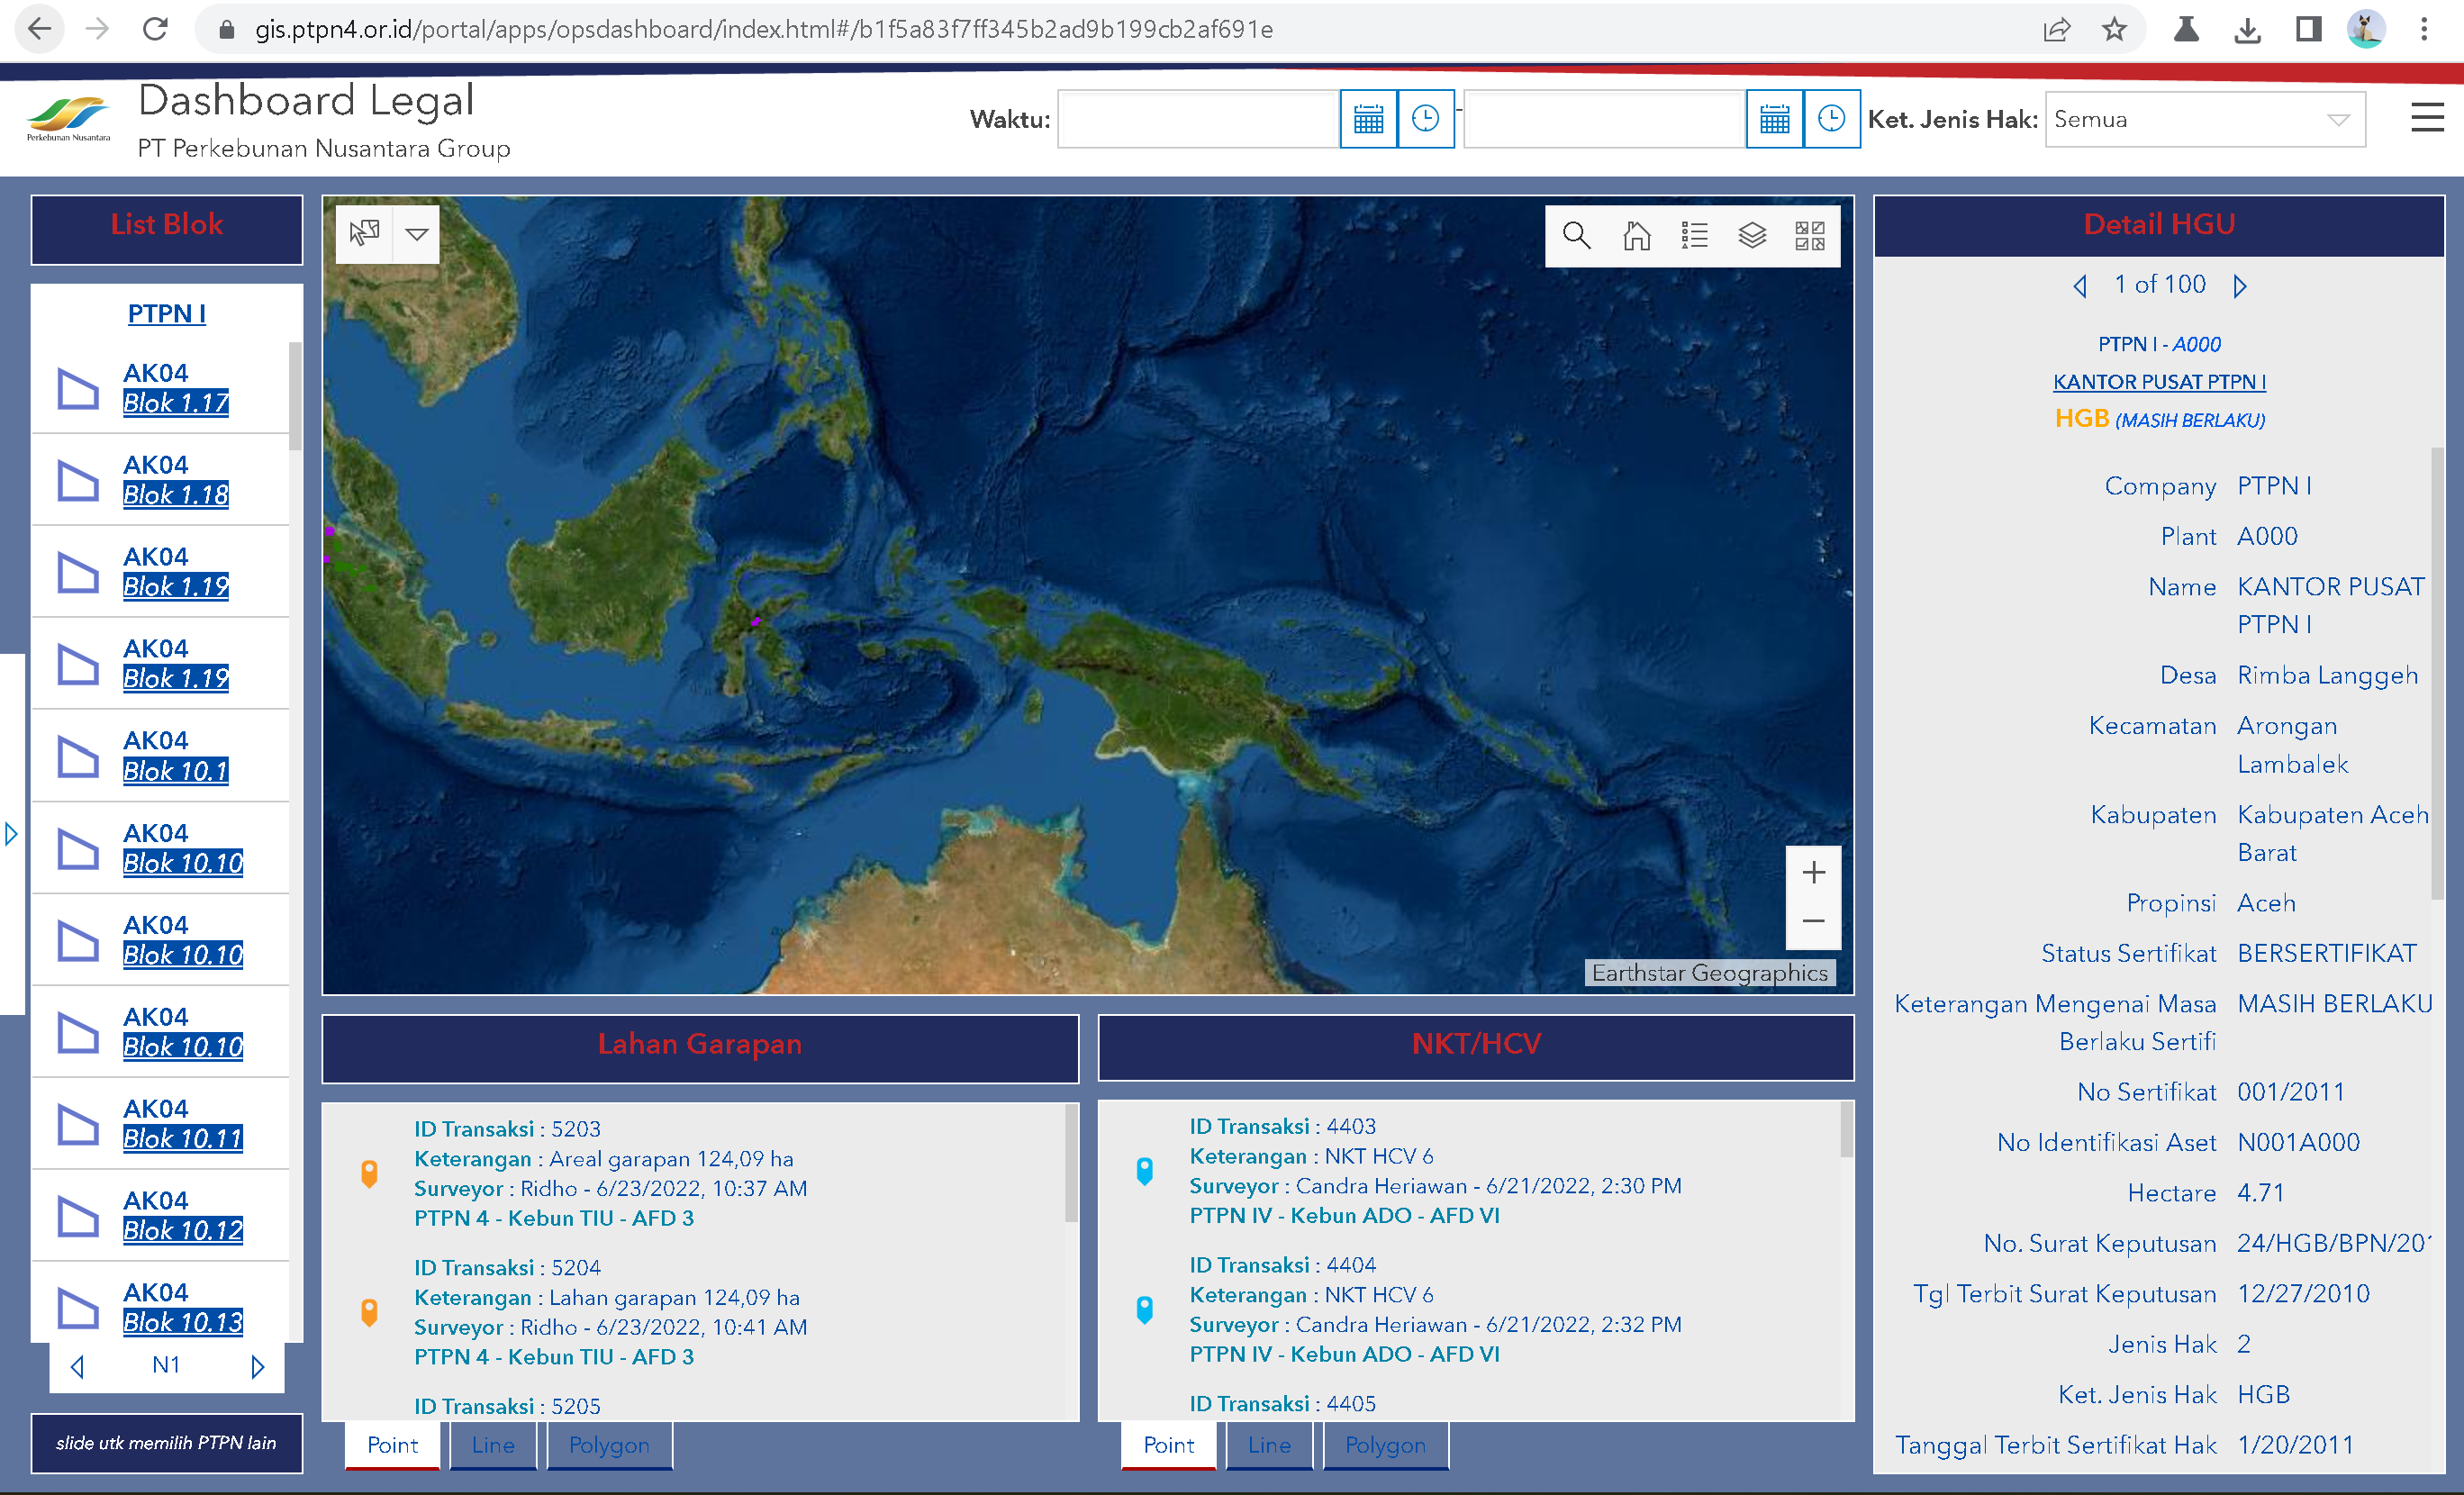This screenshot has height=1495, width=2464.
Task: Click the NKT/HCV list scrollbar
Action: point(1846,1129)
